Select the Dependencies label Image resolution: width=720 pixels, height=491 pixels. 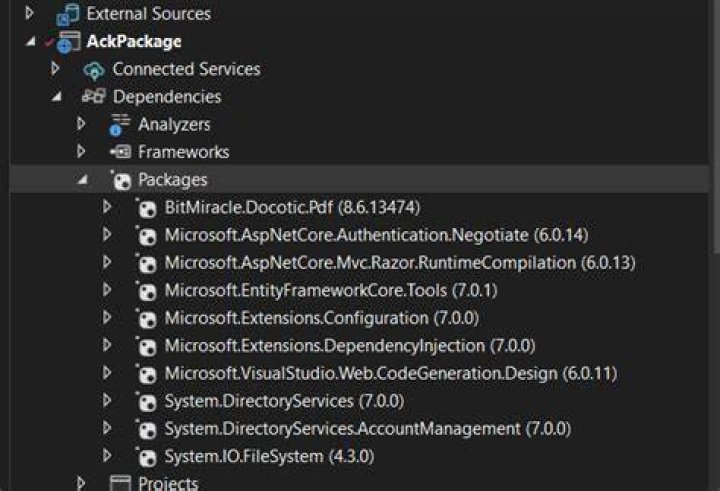point(167,97)
